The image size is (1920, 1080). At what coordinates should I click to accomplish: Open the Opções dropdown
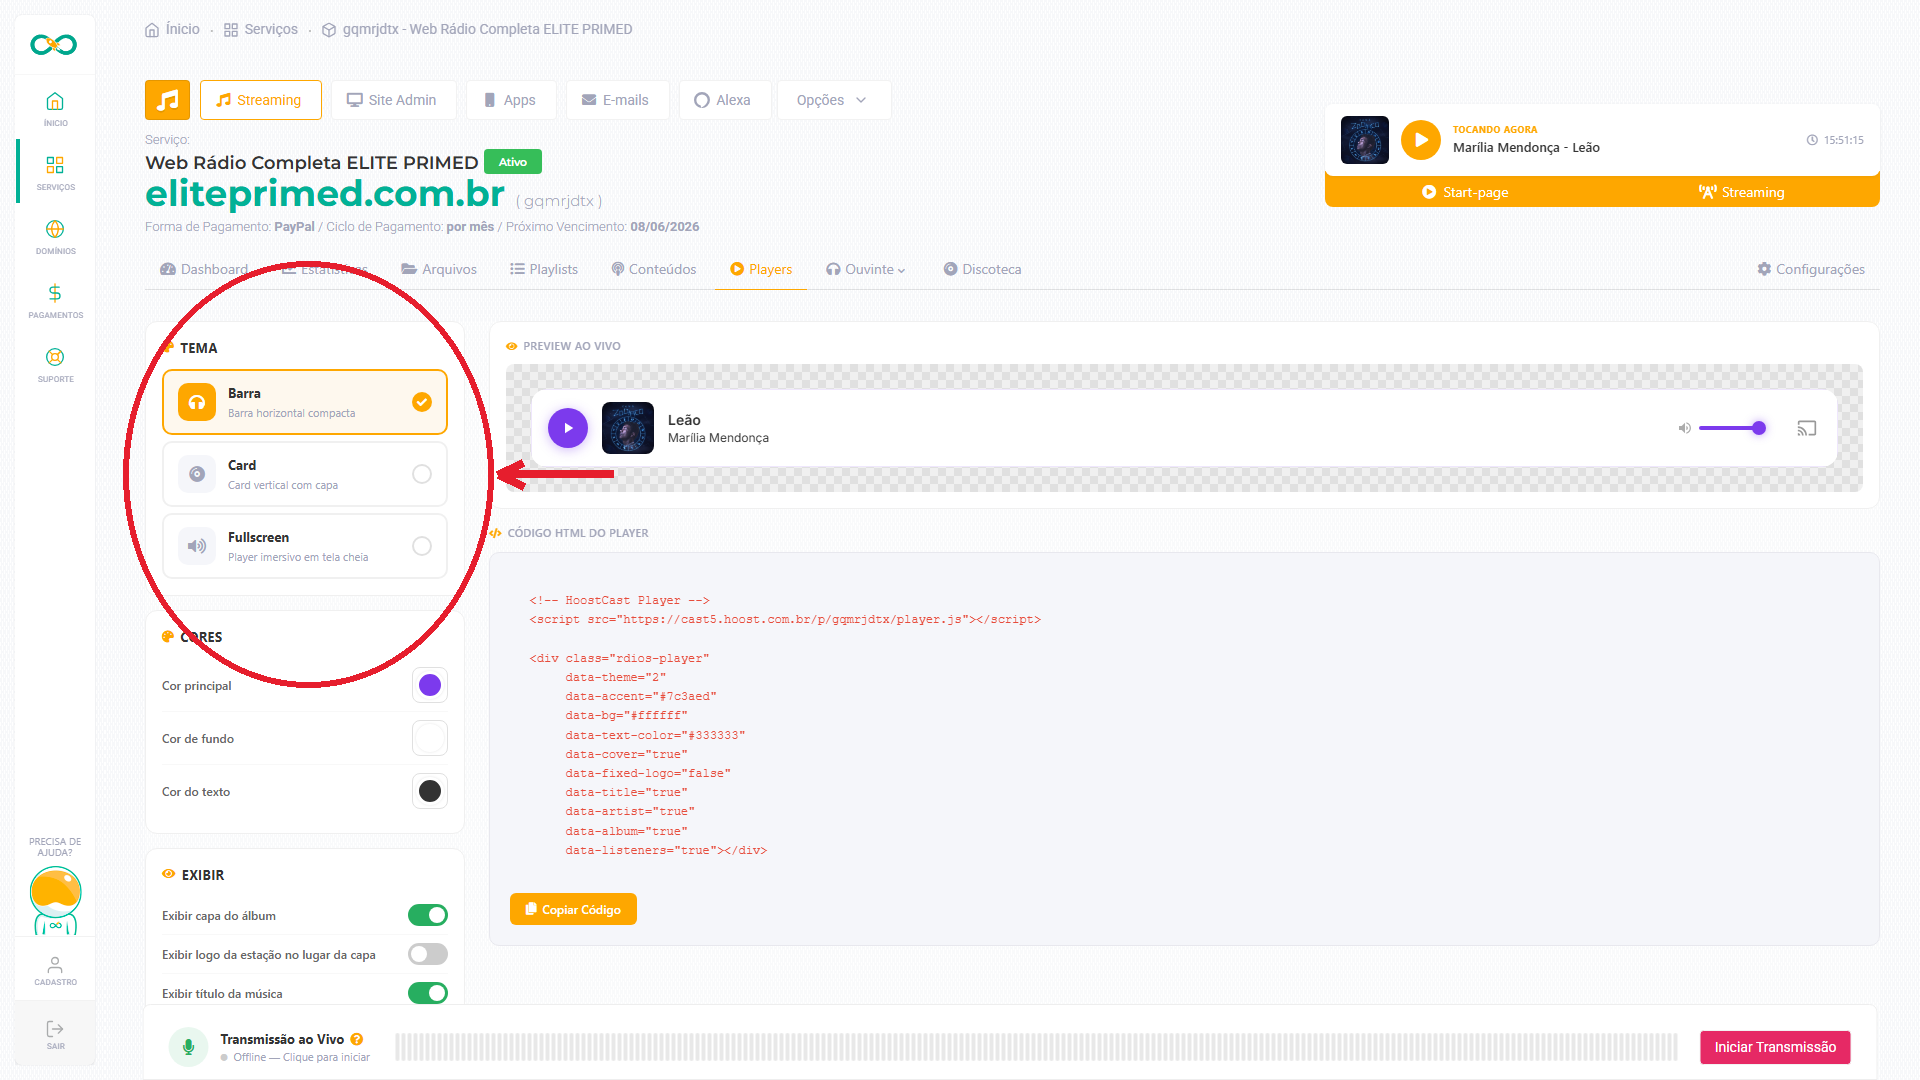pyautogui.click(x=834, y=100)
